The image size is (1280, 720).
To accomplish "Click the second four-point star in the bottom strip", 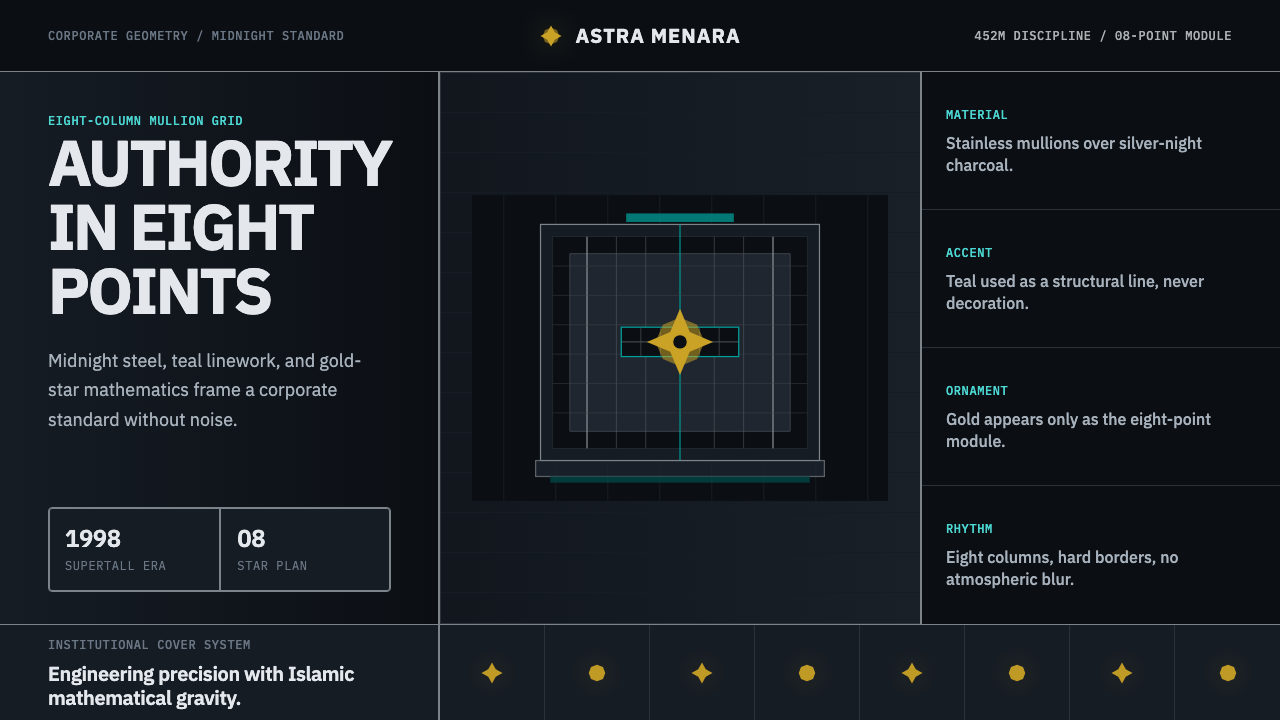I will point(702,673).
